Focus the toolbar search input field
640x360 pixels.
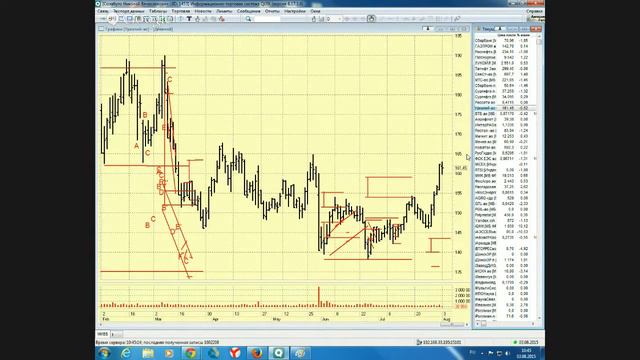pyautogui.click(x=267, y=19)
